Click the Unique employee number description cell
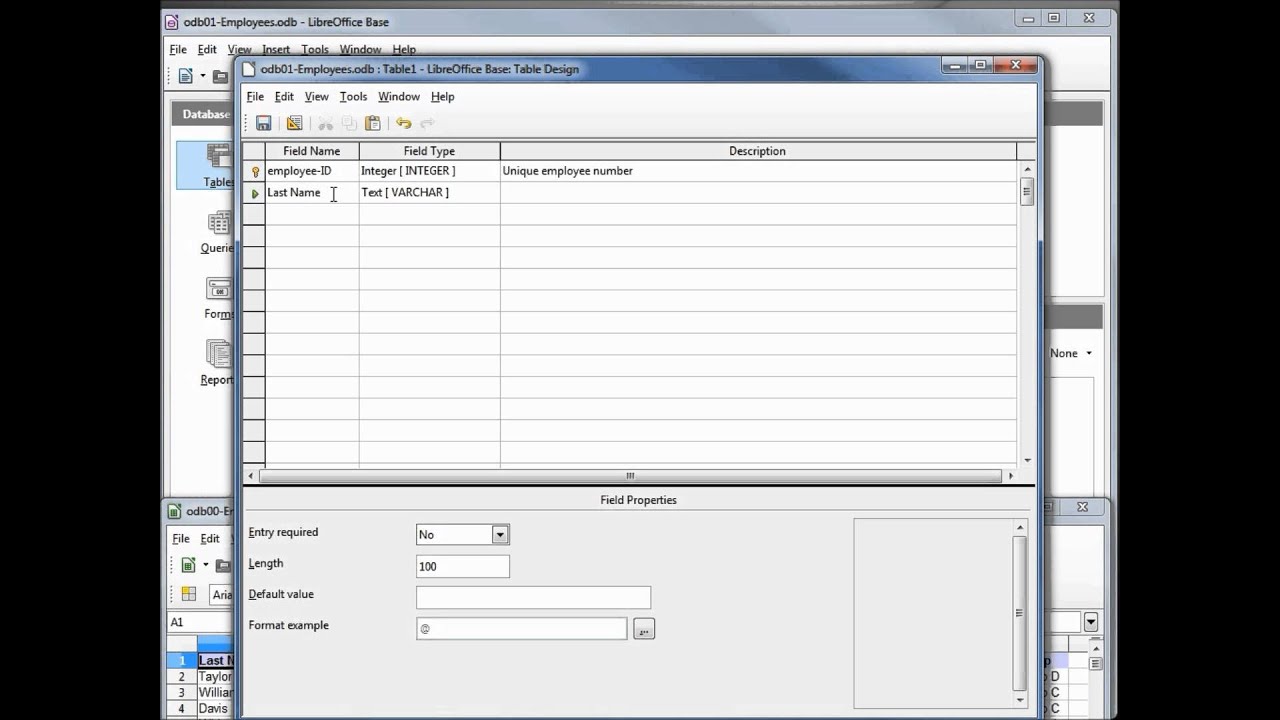 [758, 171]
